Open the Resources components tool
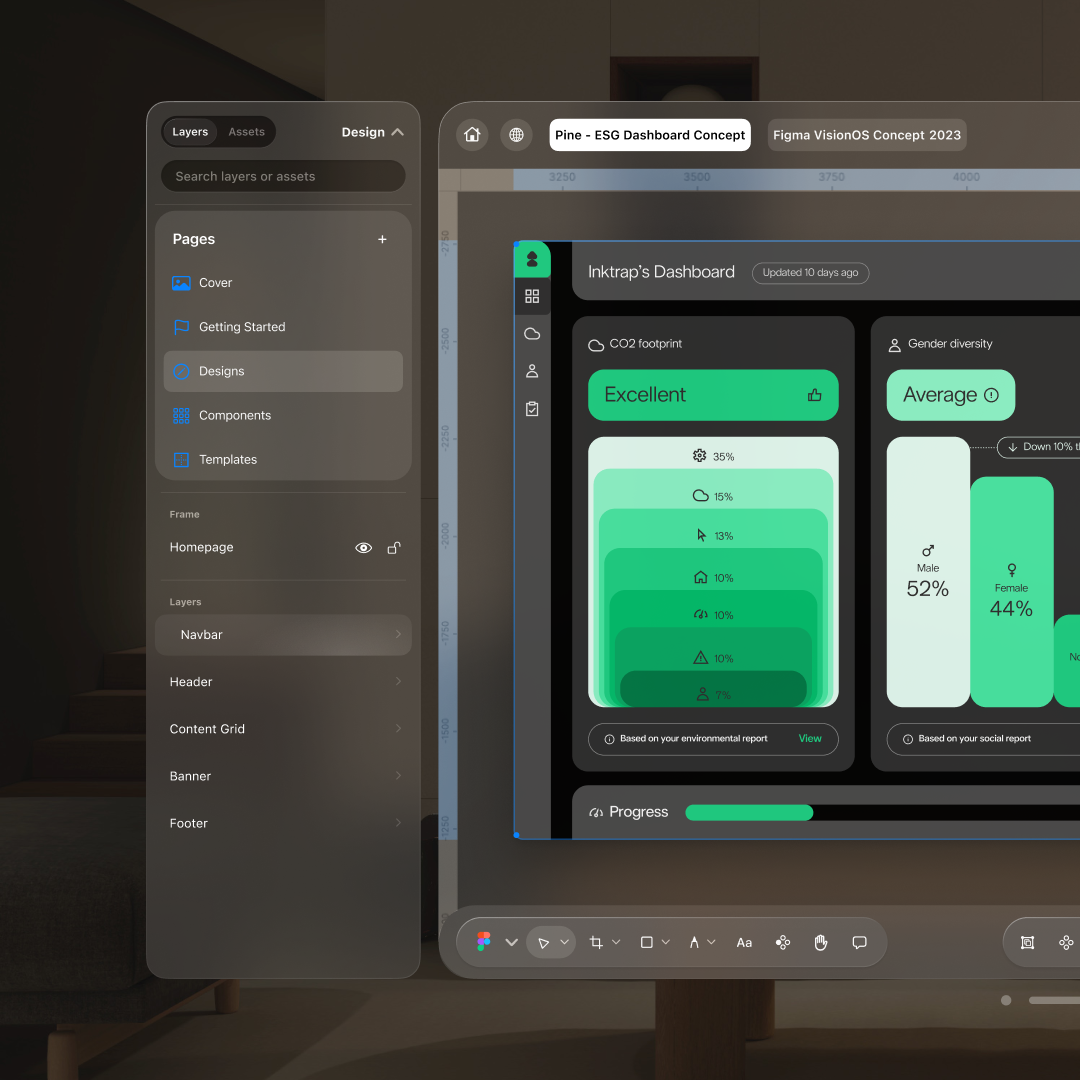 pyautogui.click(x=782, y=942)
